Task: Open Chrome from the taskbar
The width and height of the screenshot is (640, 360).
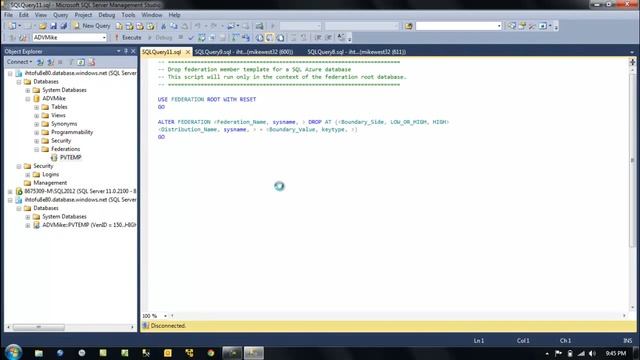Action: point(211,353)
